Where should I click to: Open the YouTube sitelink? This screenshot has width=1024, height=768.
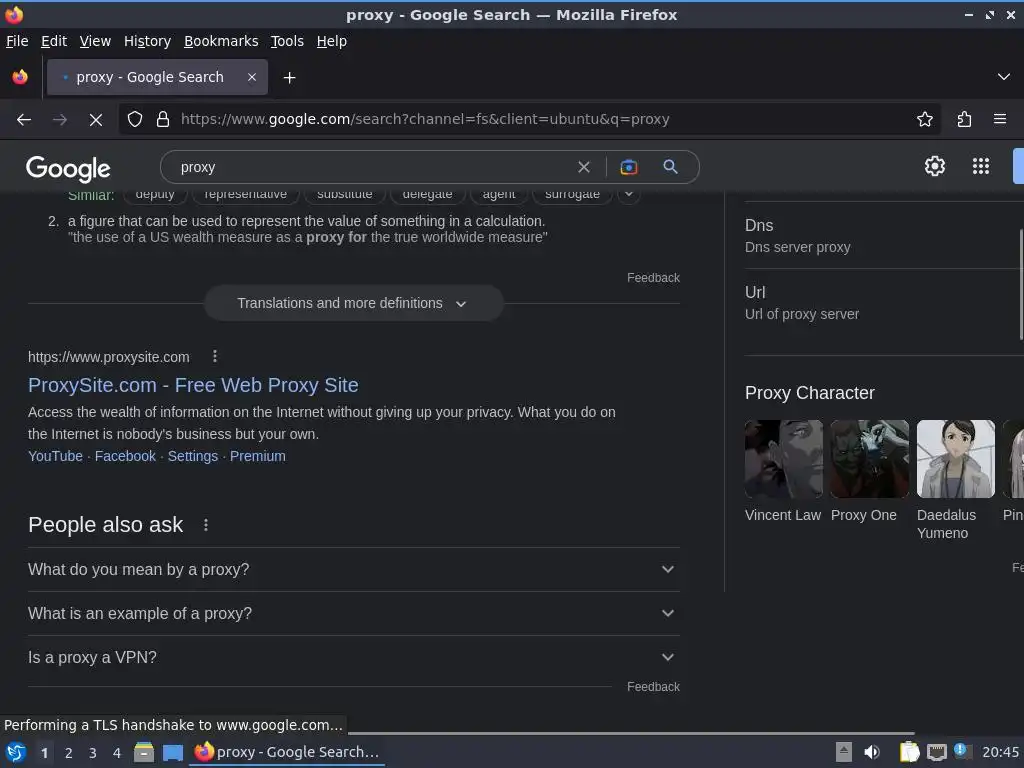(x=56, y=456)
